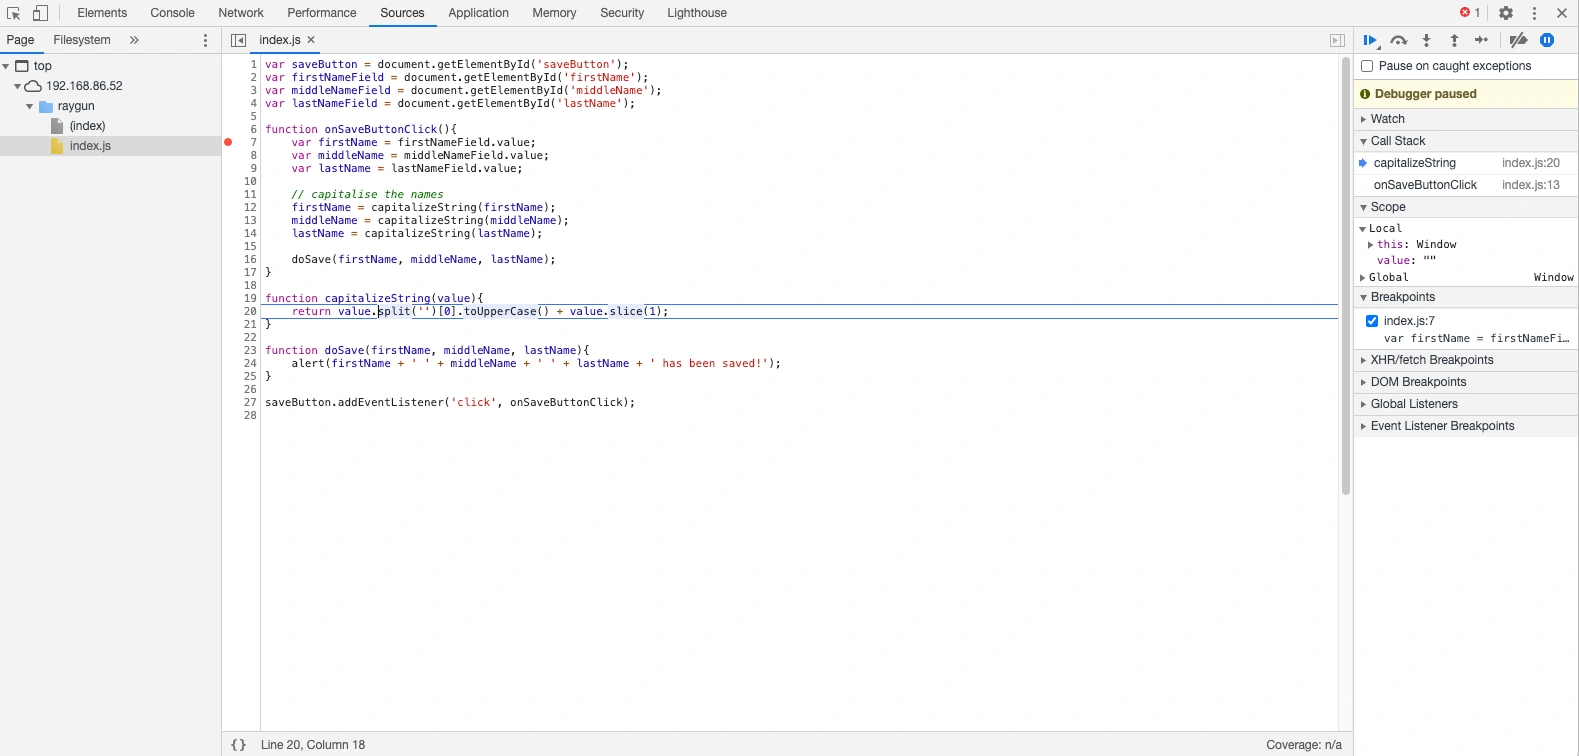Toggle the device toolbar icon

click(x=40, y=13)
